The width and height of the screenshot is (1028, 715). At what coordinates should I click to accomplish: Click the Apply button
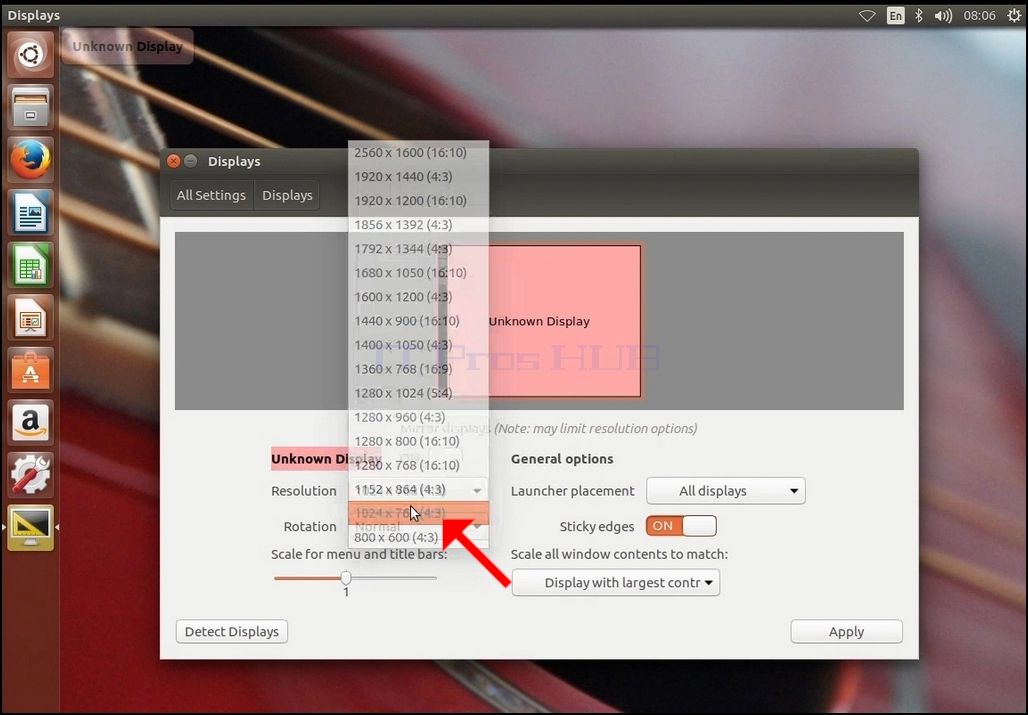point(846,632)
